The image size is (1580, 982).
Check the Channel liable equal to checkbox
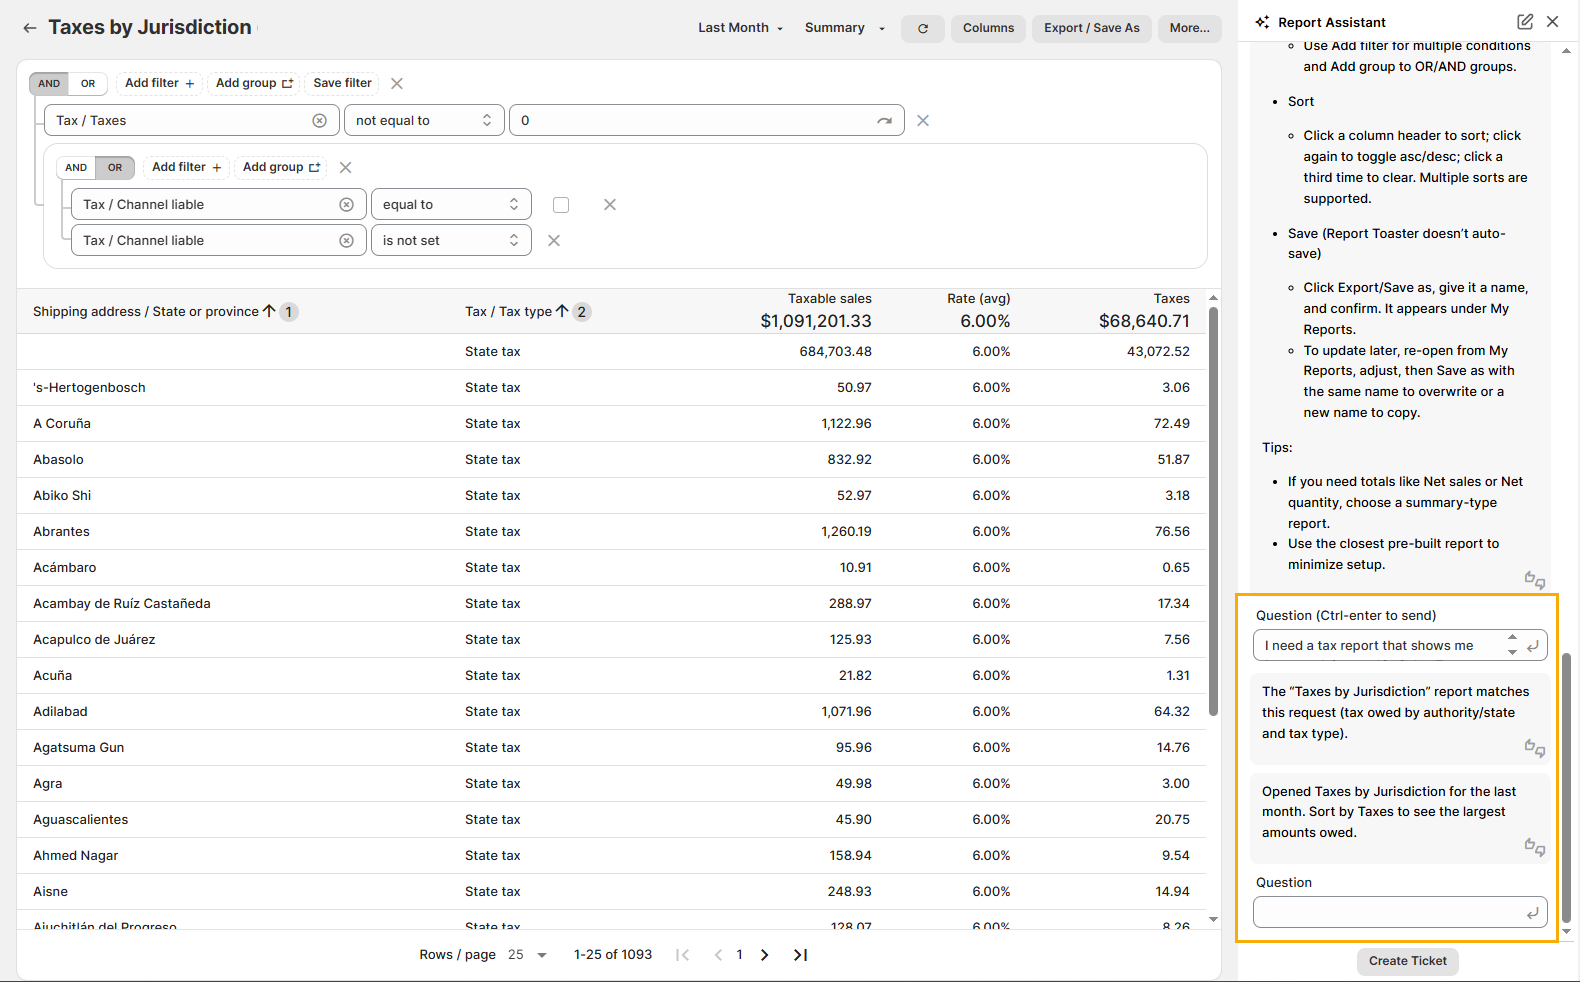pos(561,205)
